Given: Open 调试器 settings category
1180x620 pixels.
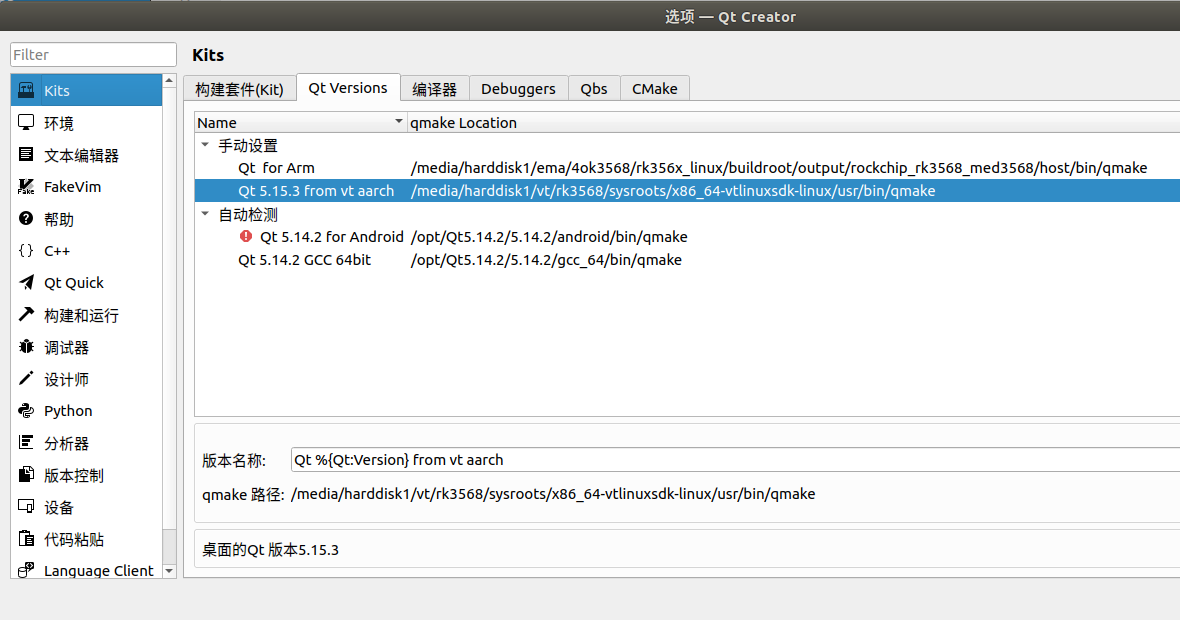Looking at the screenshot, I should 87,347.
